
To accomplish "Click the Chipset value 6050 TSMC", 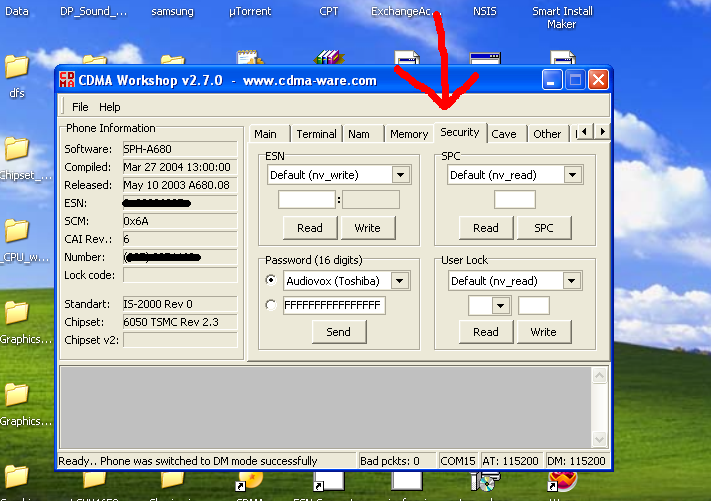I will coord(180,322).
